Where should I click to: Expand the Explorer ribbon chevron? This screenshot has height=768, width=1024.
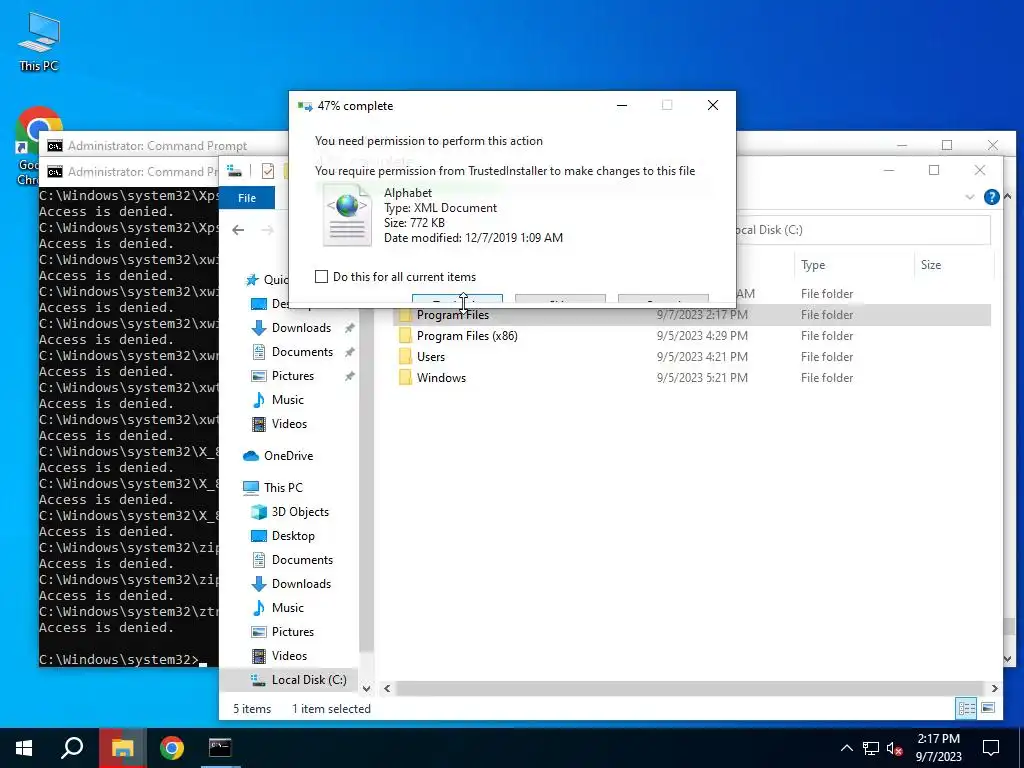click(x=970, y=197)
